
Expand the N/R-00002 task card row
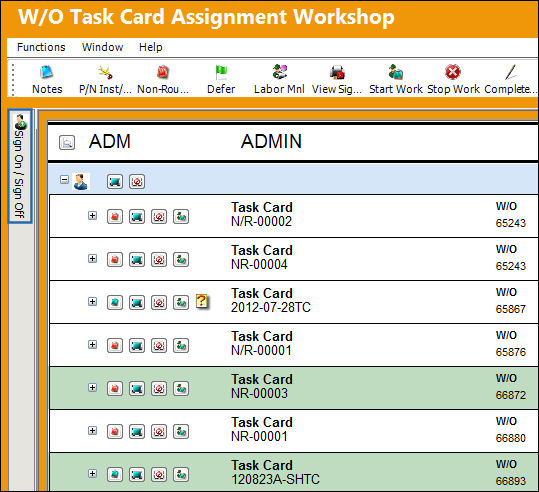tap(92, 216)
